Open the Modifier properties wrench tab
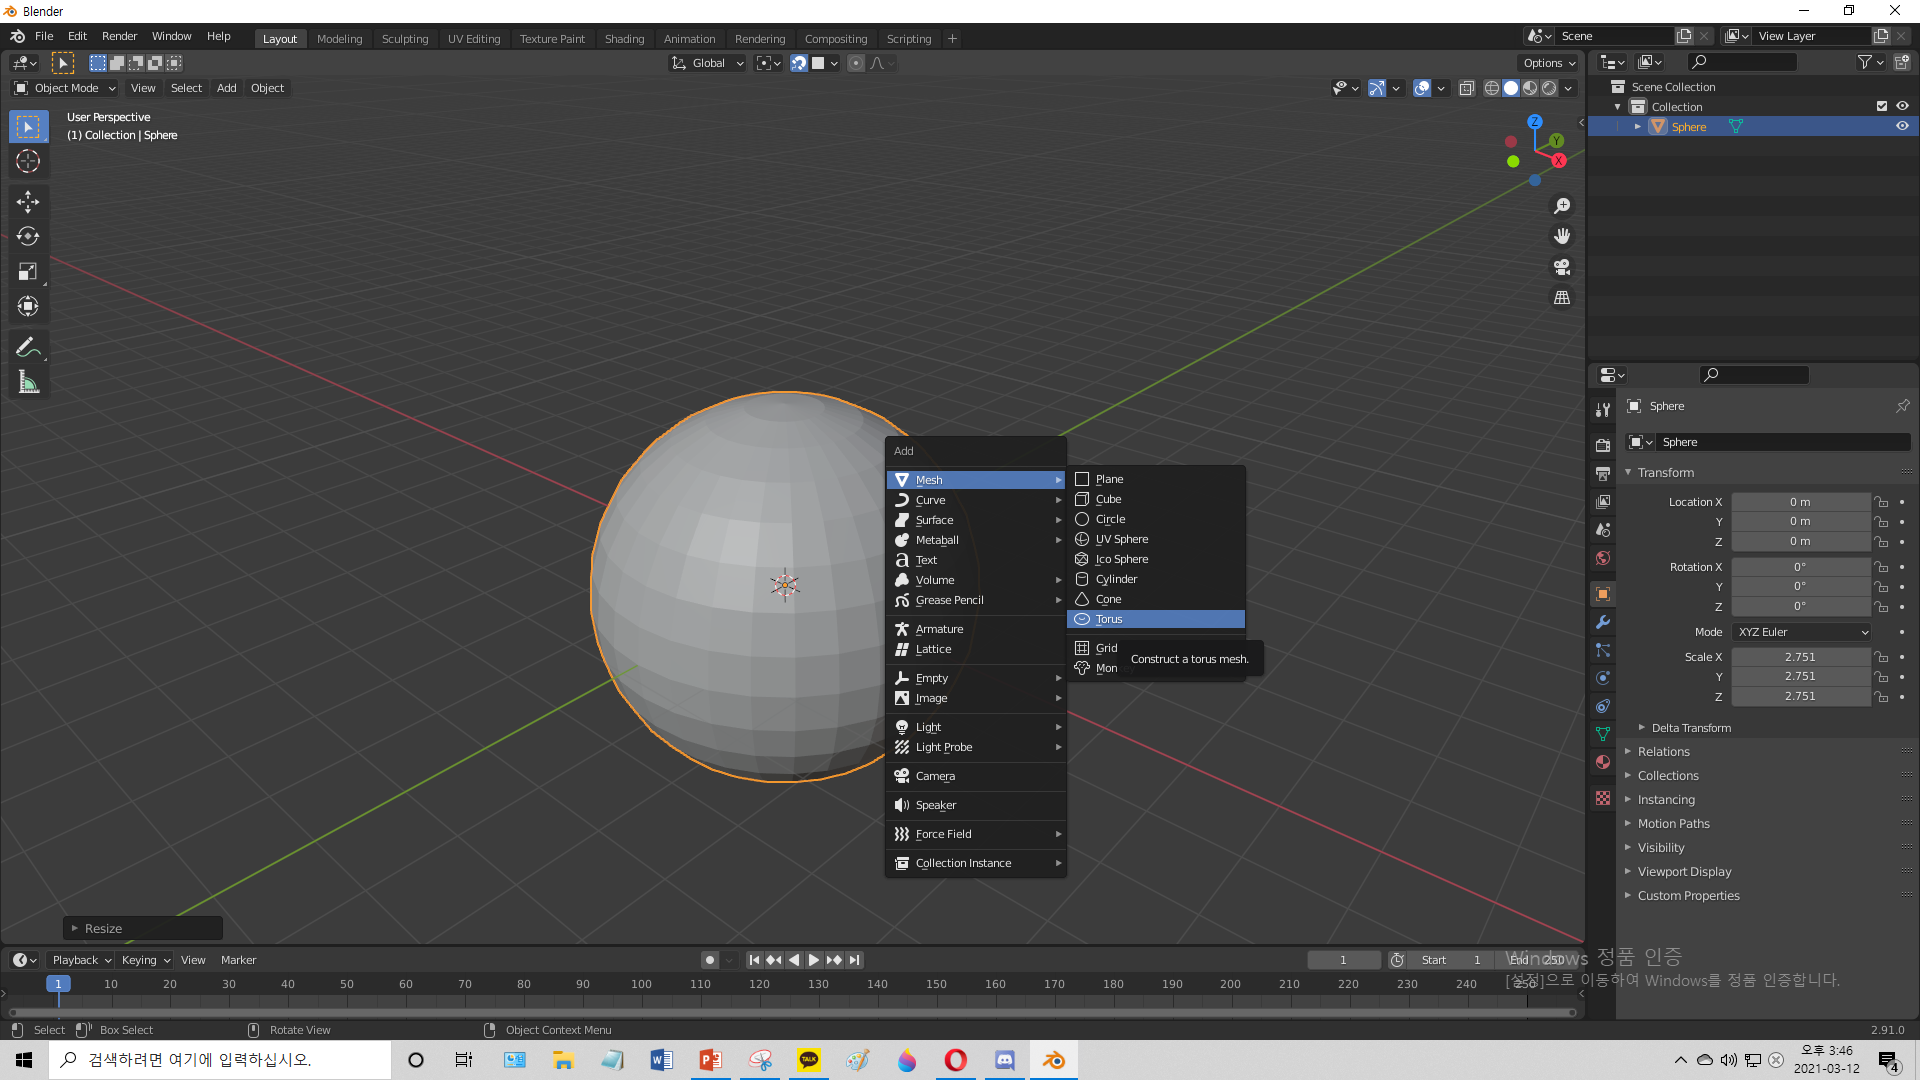The height and width of the screenshot is (1080, 1920). tap(1603, 622)
